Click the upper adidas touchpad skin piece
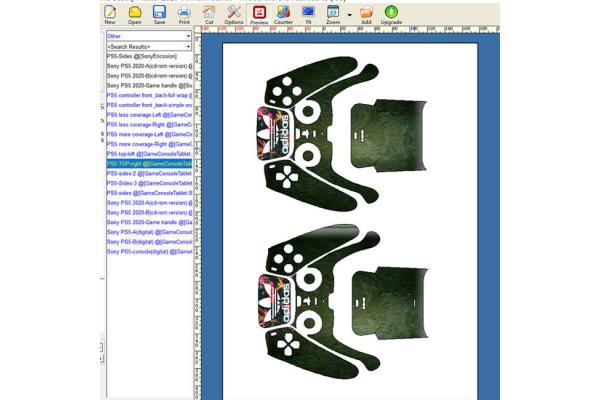This screenshot has width=600, height=400. [273, 133]
